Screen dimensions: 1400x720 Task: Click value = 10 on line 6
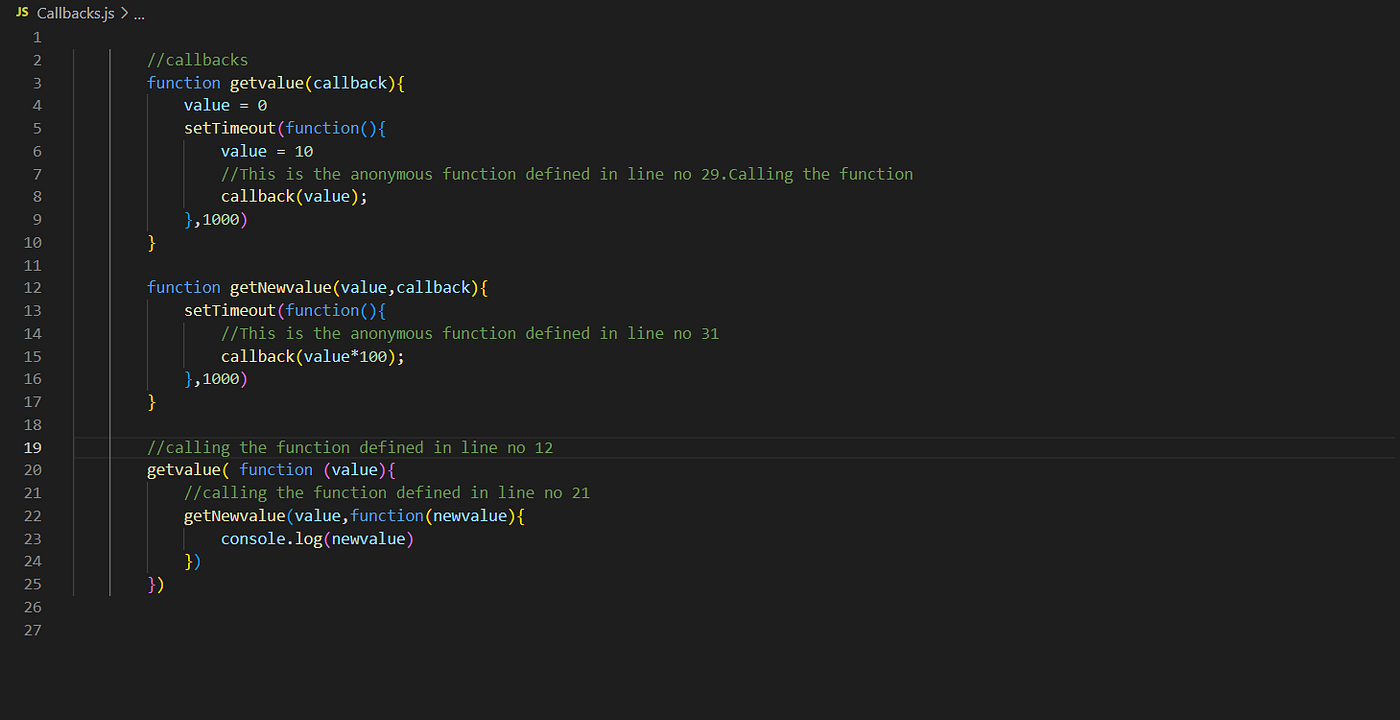[x=265, y=150]
